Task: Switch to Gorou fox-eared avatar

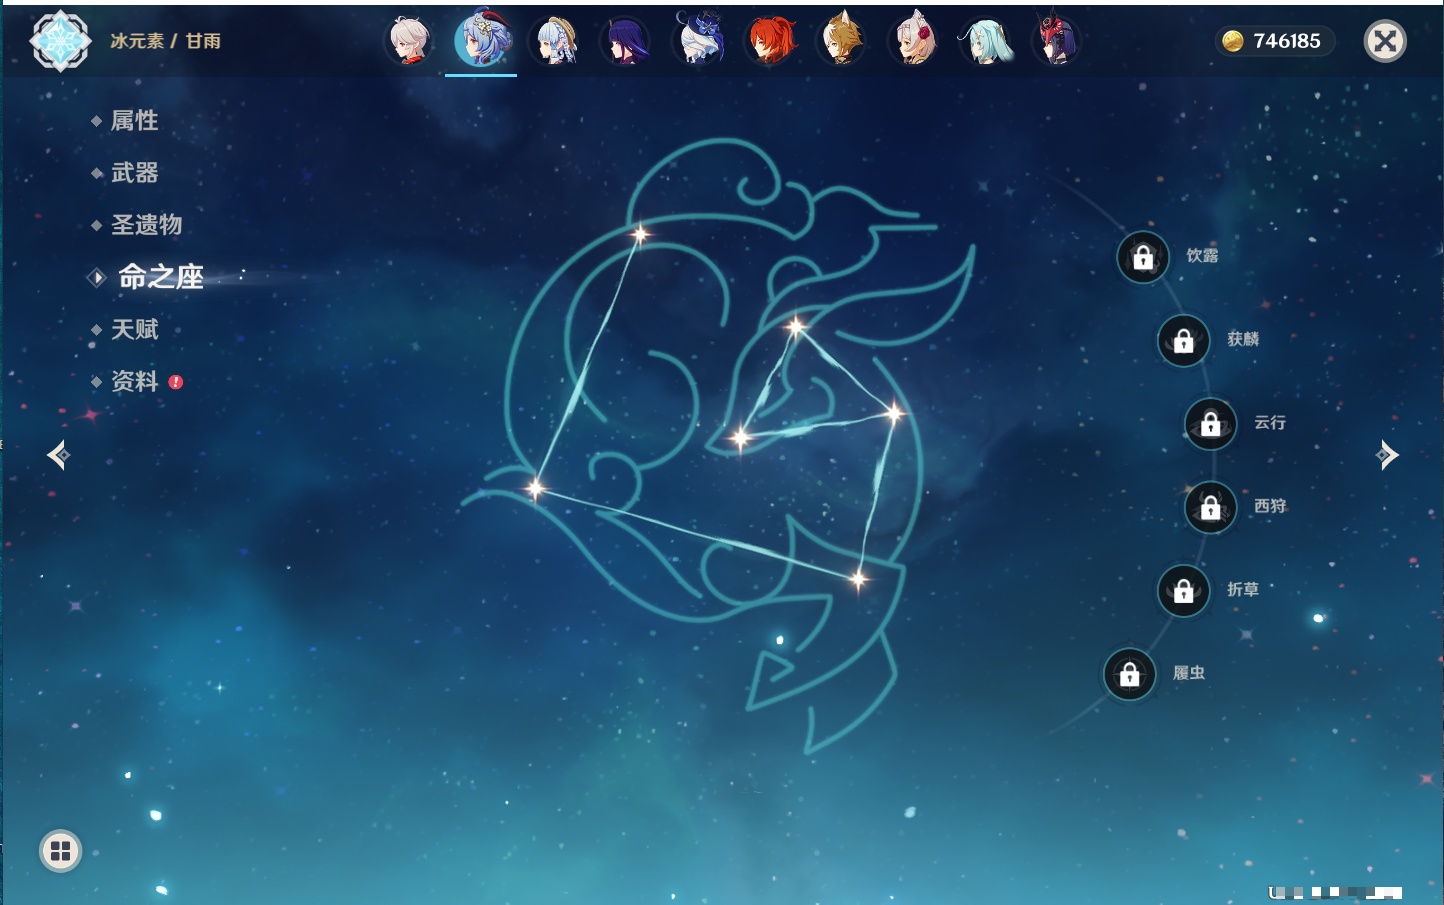Action: point(842,41)
